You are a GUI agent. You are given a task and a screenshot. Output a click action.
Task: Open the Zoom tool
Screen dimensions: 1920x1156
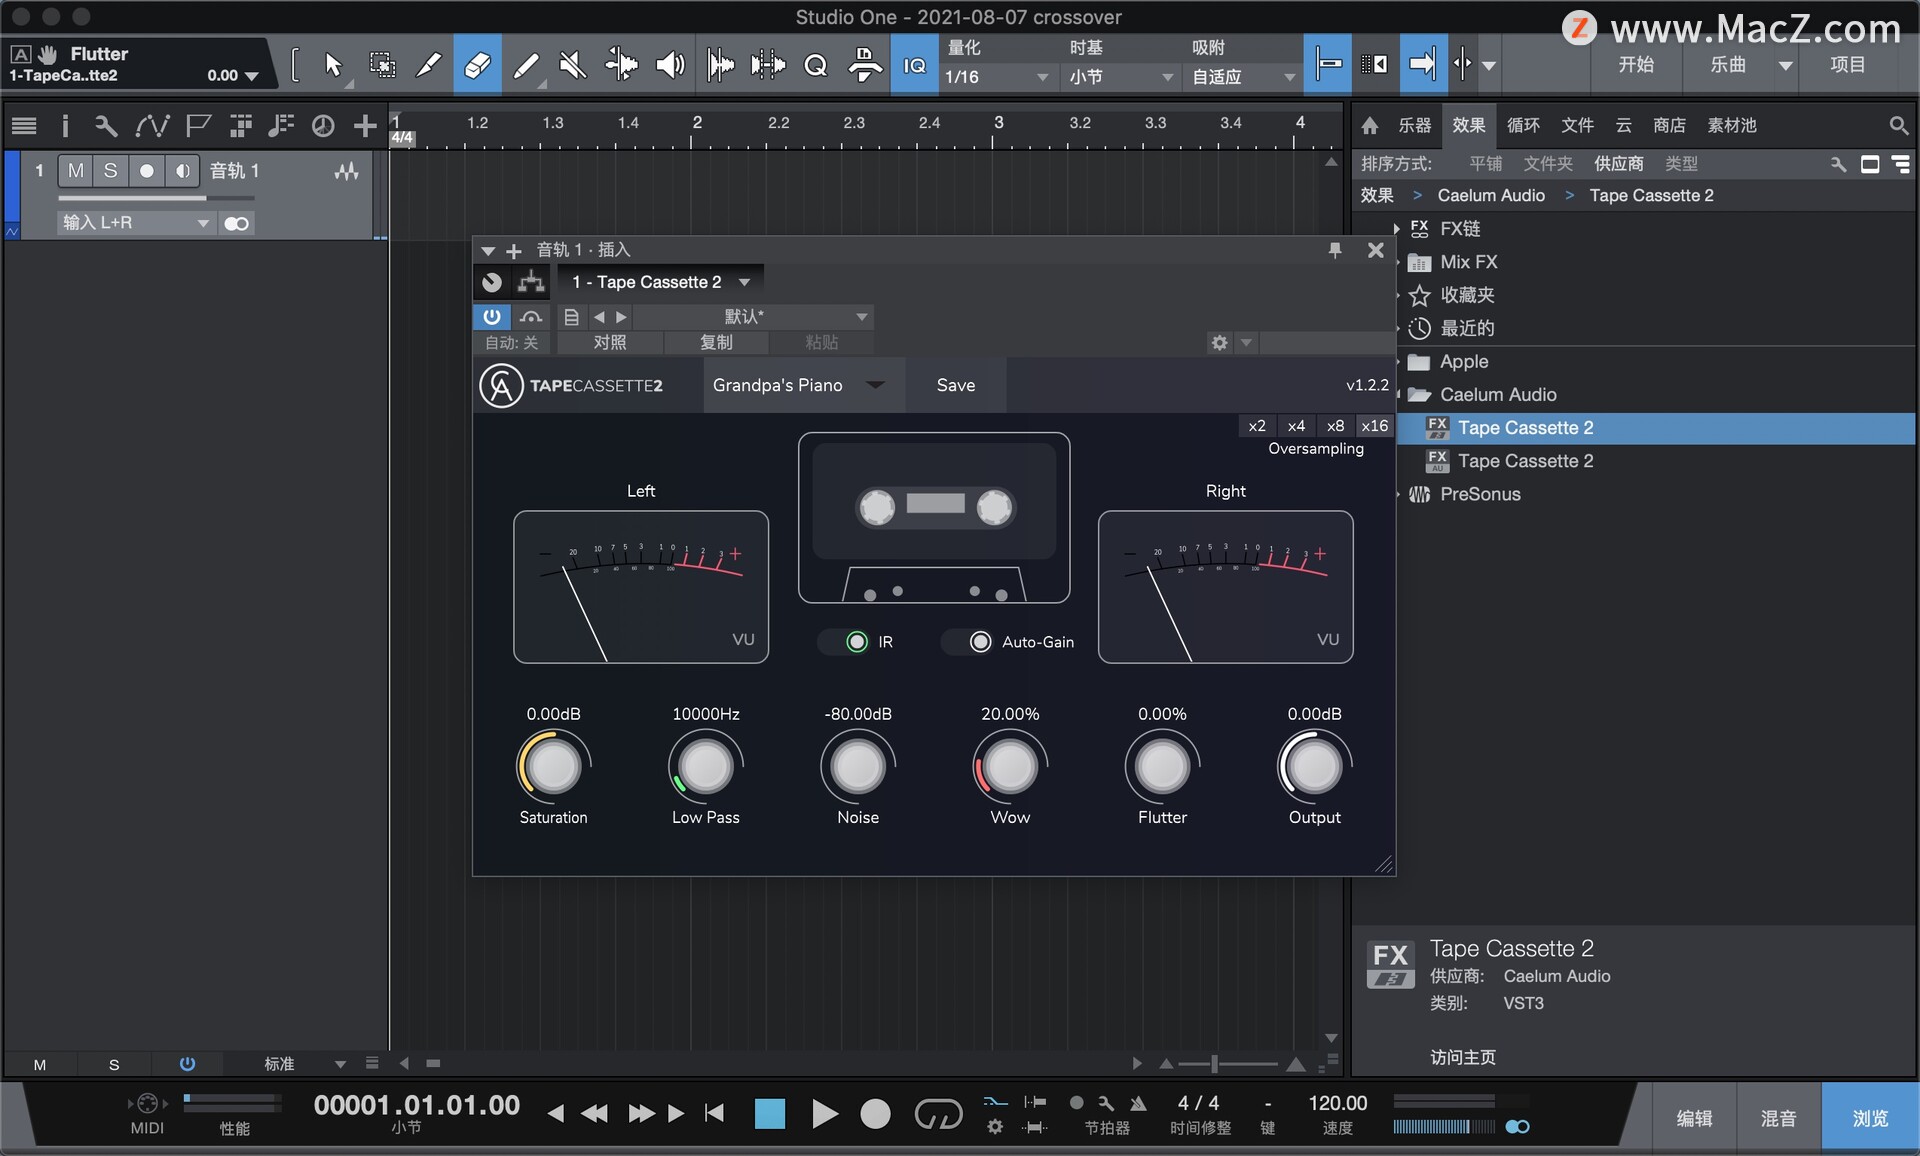pyautogui.click(x=815, y=64)
